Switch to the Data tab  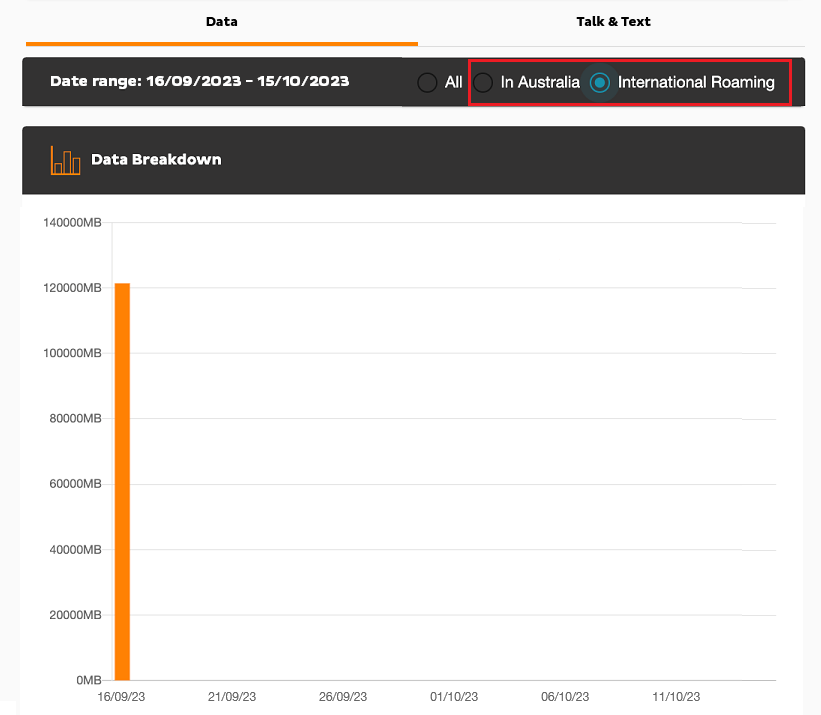pyautogui.click(x=221, y=21)
